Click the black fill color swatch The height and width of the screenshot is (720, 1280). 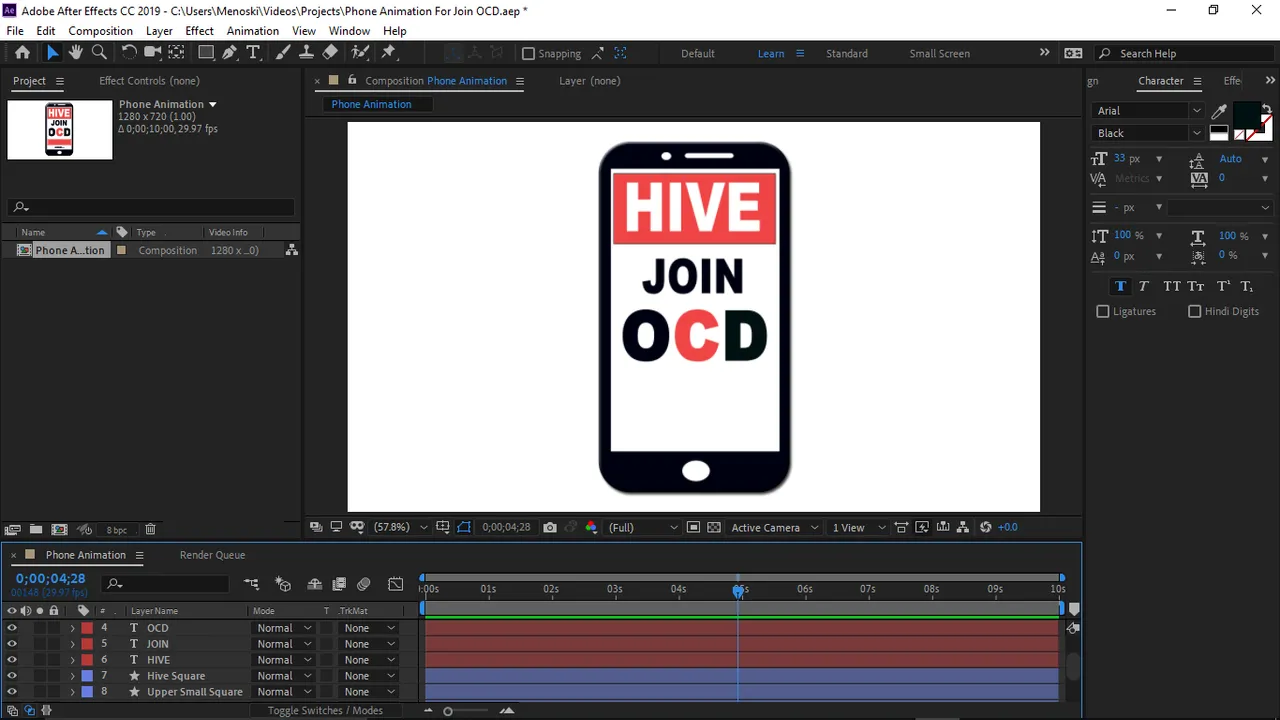tap(1247, 114)
